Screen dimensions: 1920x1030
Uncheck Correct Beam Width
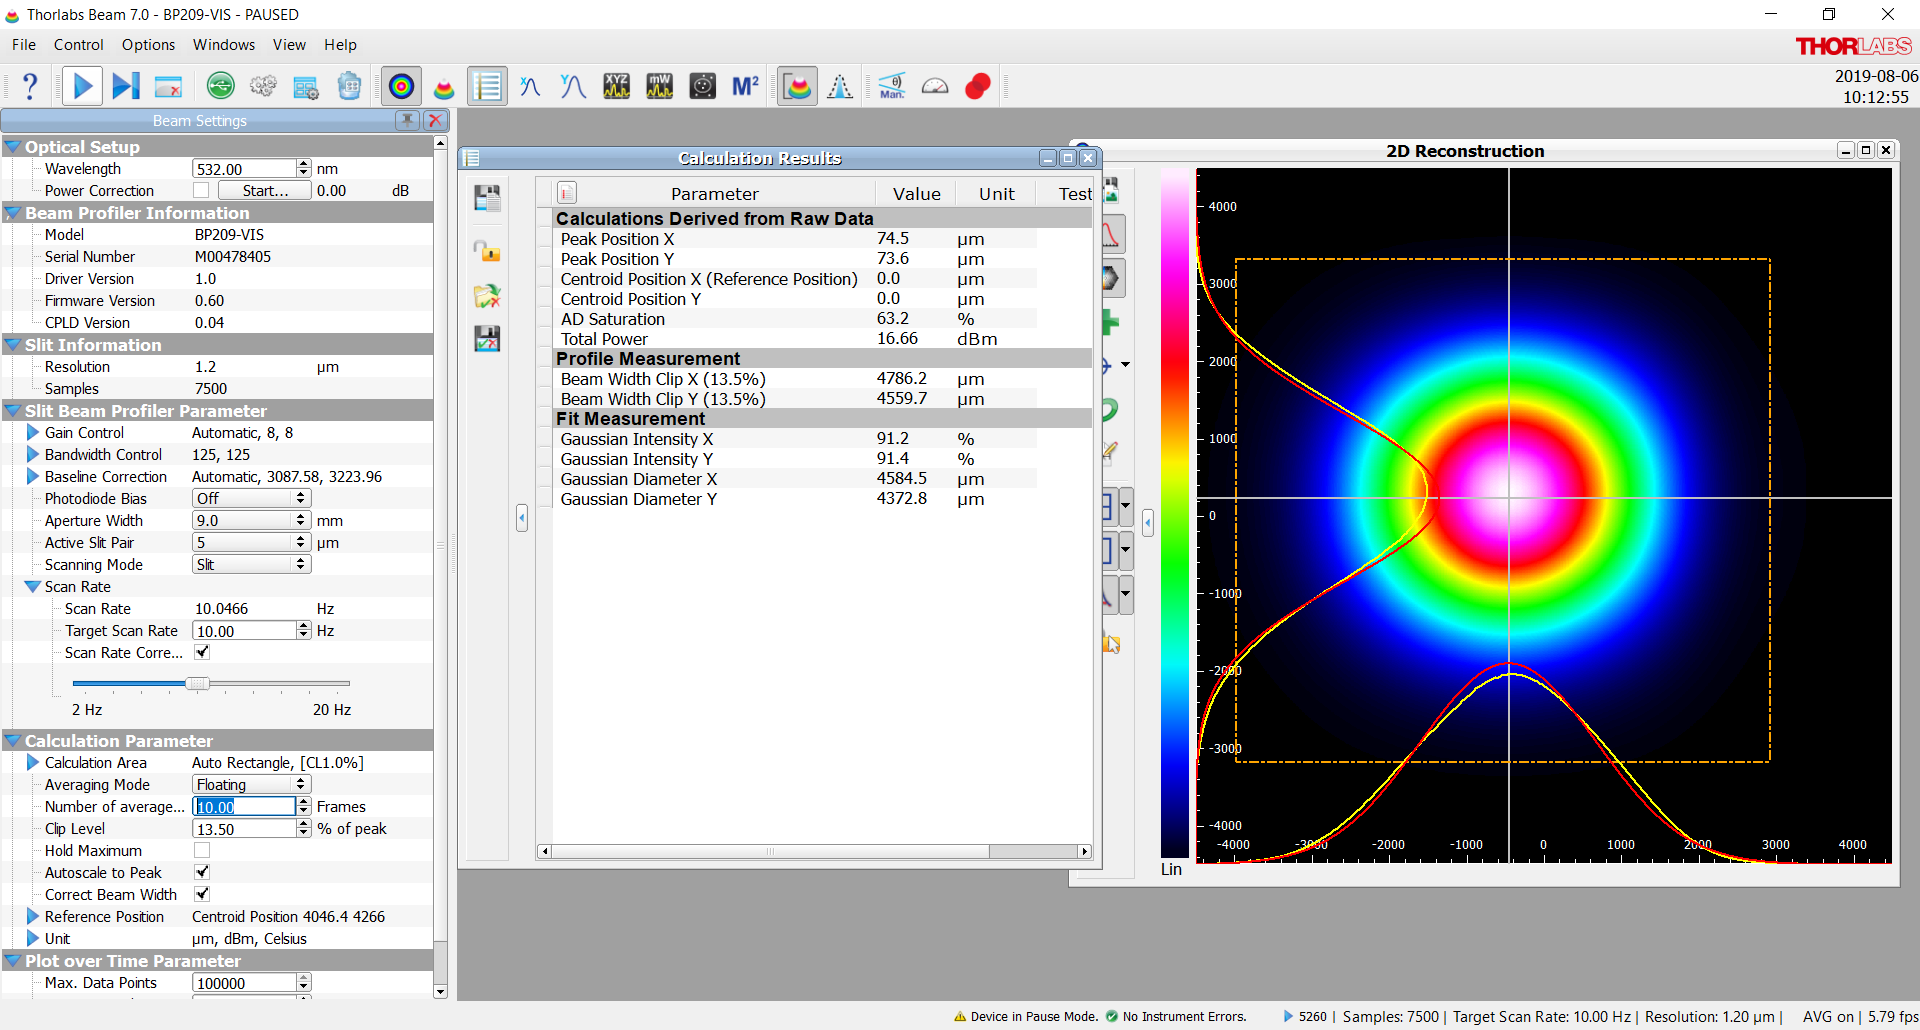(x=202, y=894)
